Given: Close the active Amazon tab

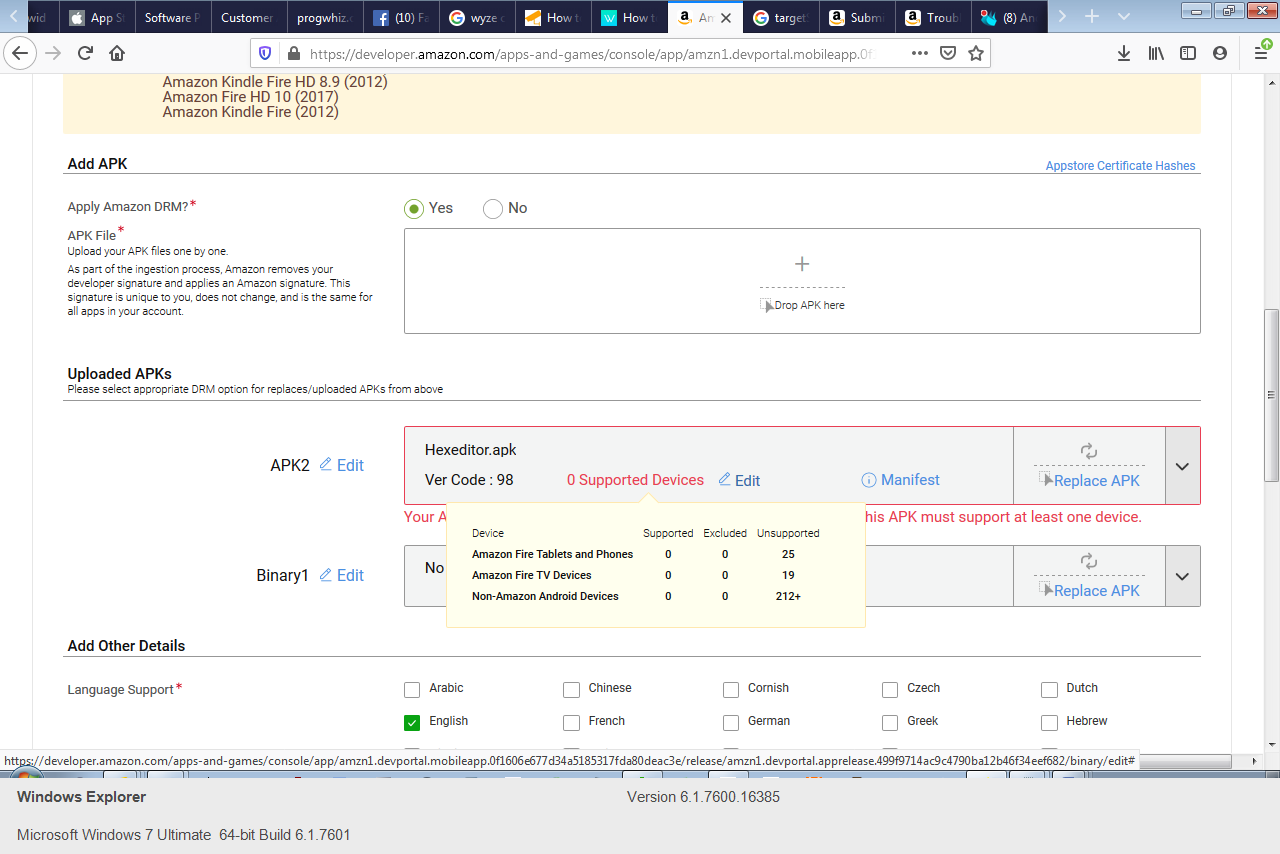Looking at the screenshot, I should 725,18.
